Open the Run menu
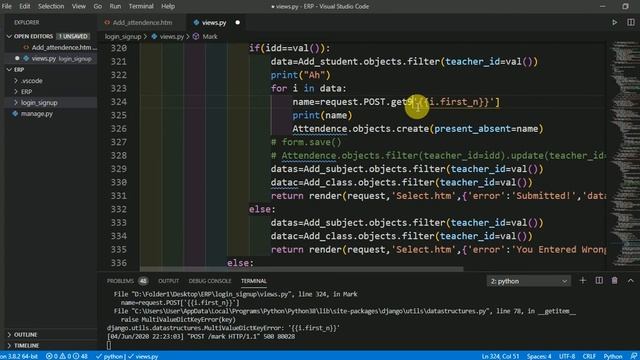The width and height of the screenshot is (640, 360). 115,7
